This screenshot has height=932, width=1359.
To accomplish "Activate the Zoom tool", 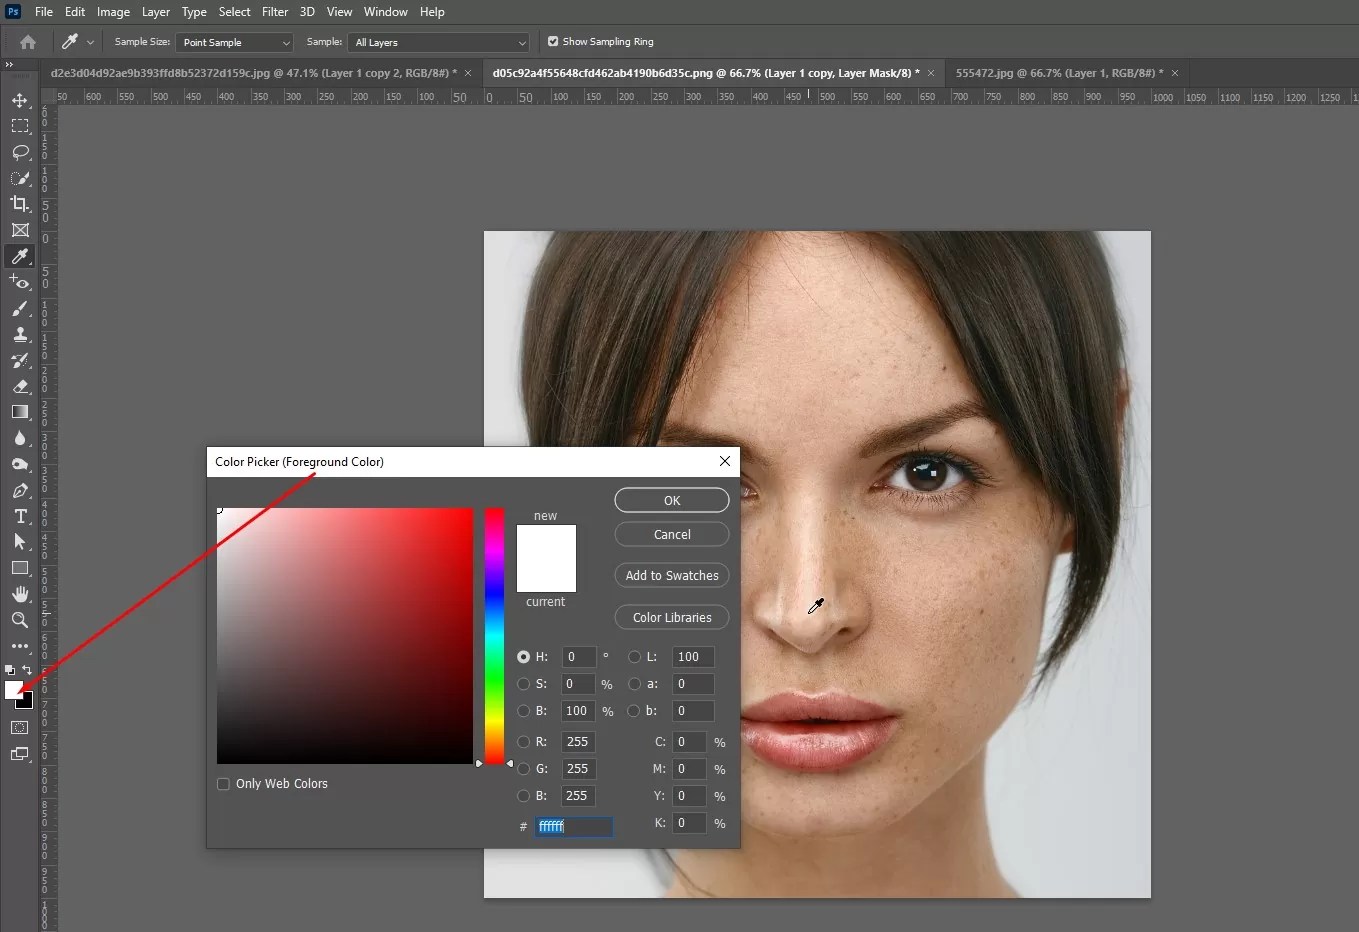I will click(20, 620).
